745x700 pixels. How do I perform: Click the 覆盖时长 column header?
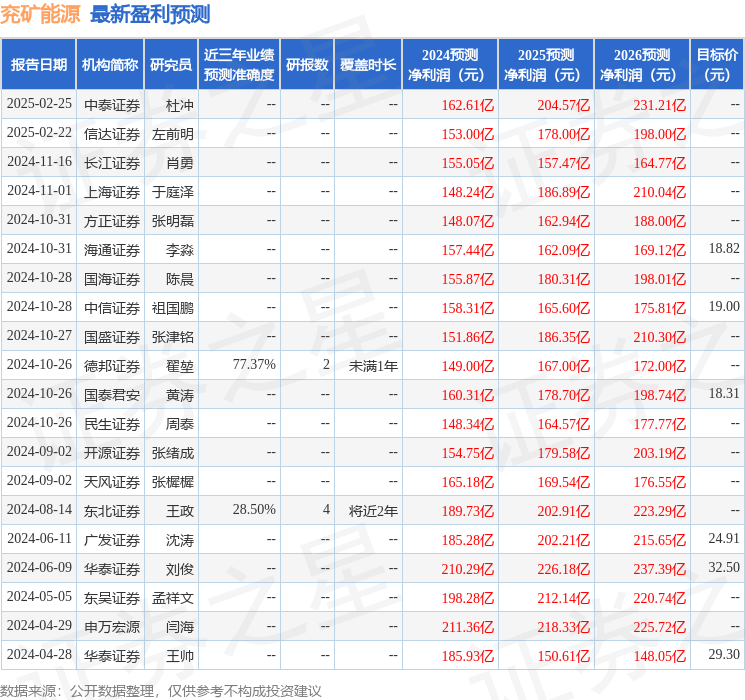click(368, 65)
